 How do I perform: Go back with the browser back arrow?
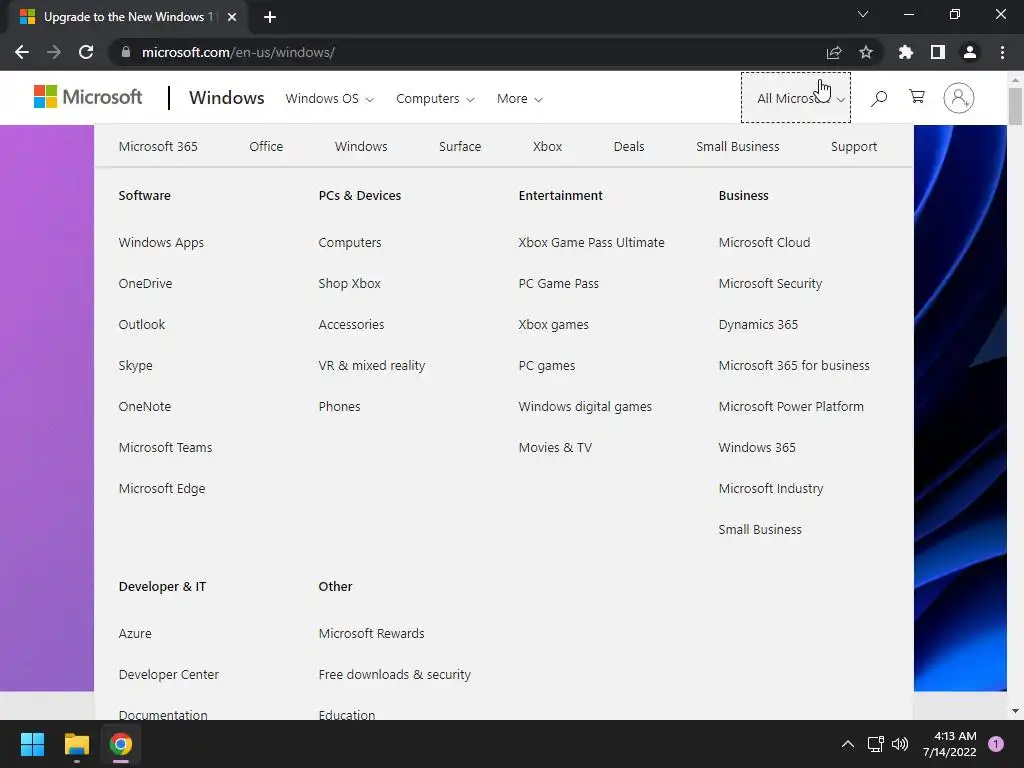point(22,52)
